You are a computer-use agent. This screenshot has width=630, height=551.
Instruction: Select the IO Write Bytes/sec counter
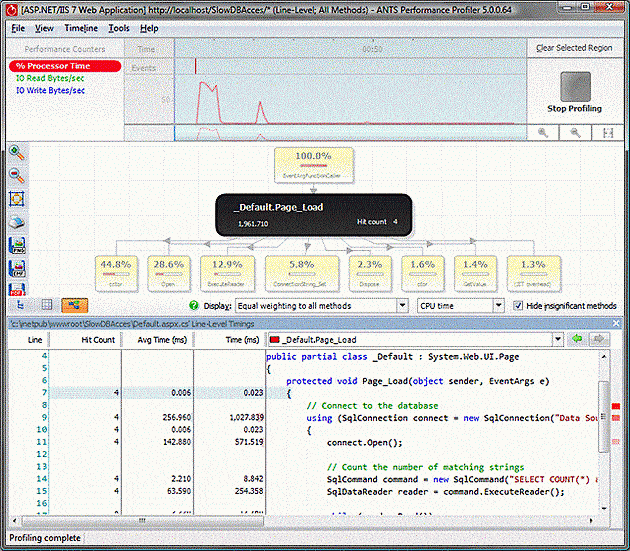coord(50,90)
